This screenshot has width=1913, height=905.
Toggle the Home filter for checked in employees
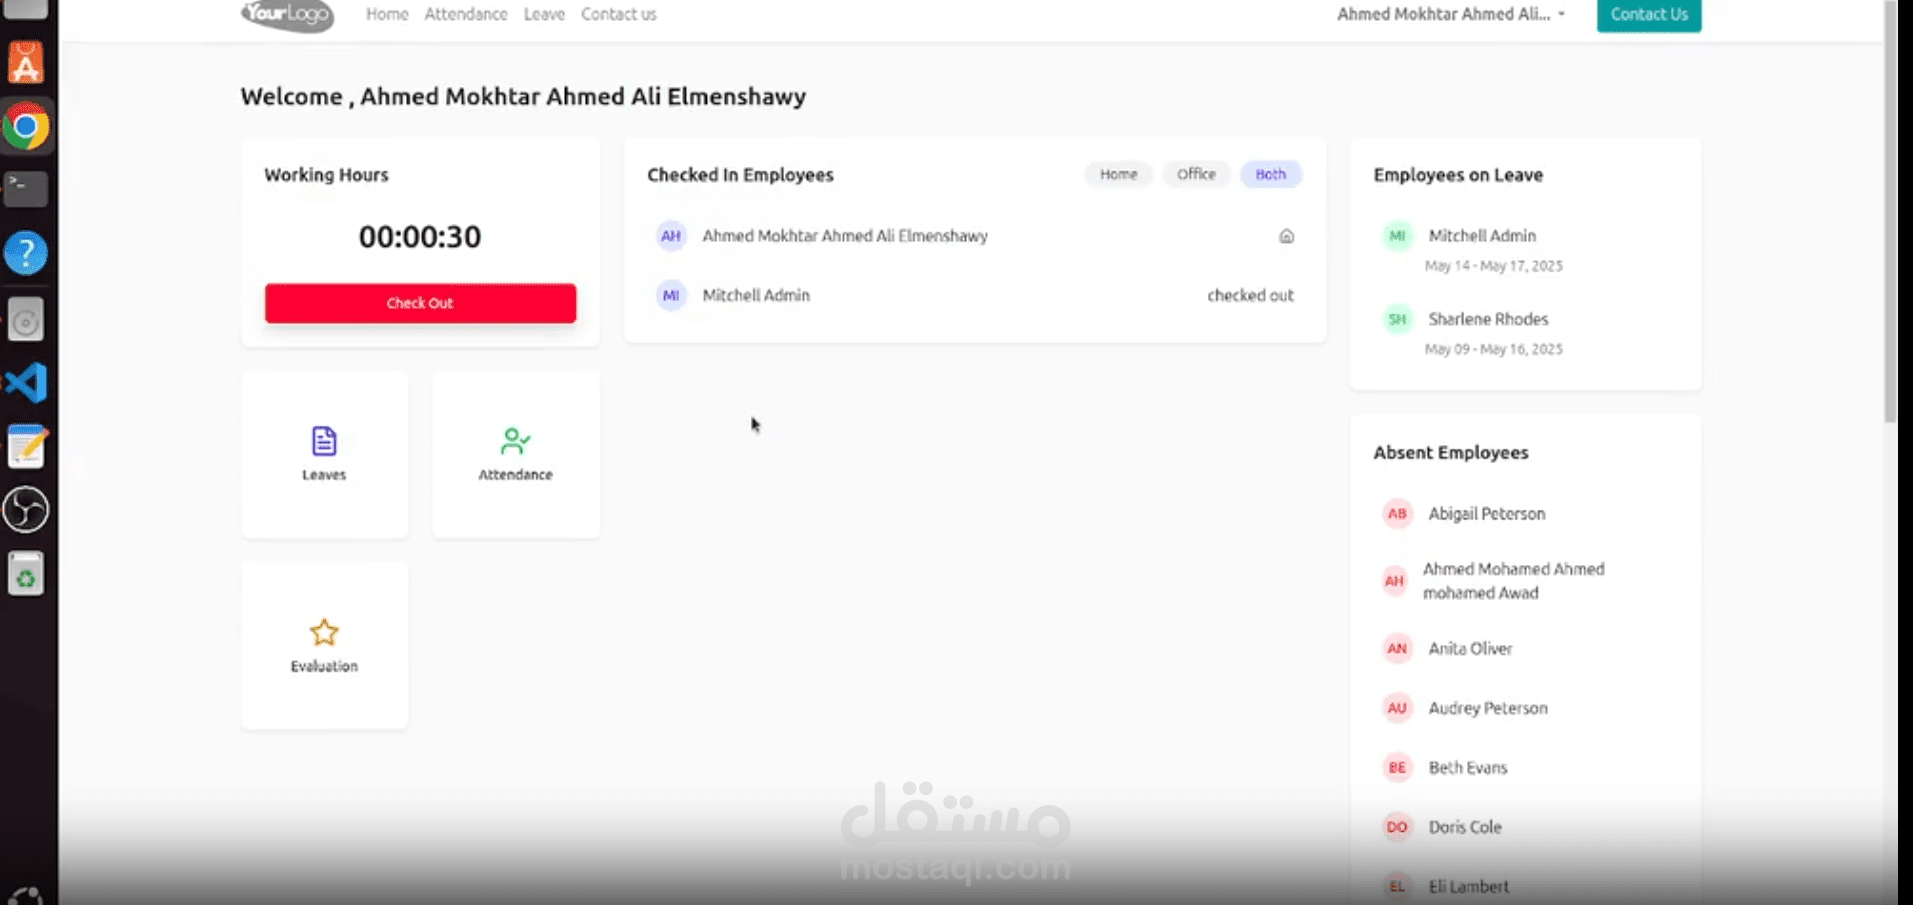click(x=1118, y=174)
